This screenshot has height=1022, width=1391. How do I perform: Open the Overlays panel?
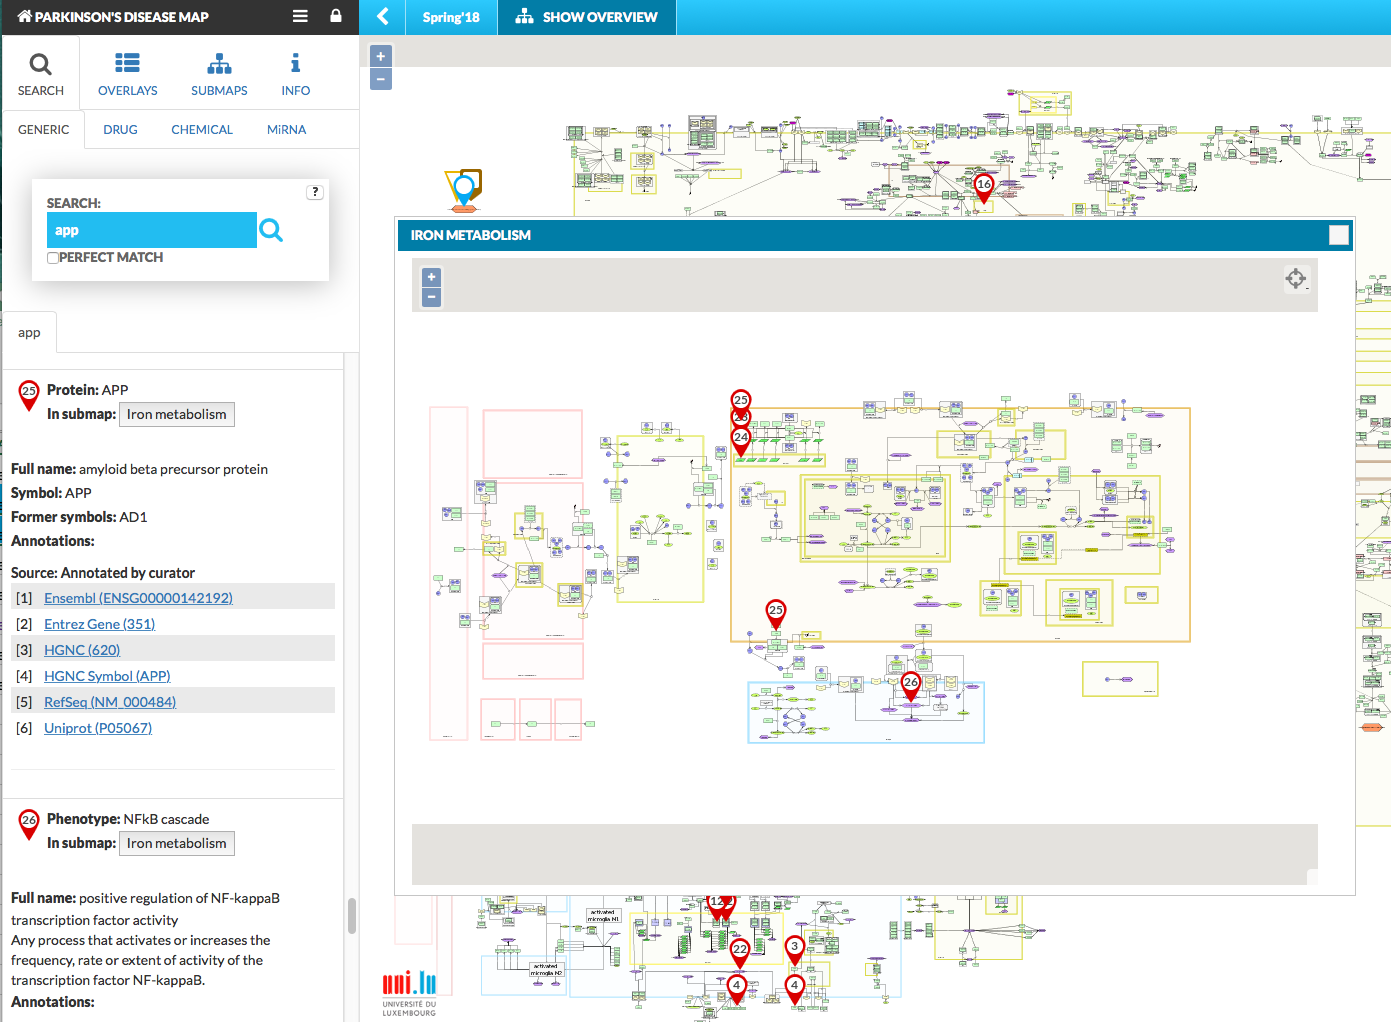click(x=127, y=74)
